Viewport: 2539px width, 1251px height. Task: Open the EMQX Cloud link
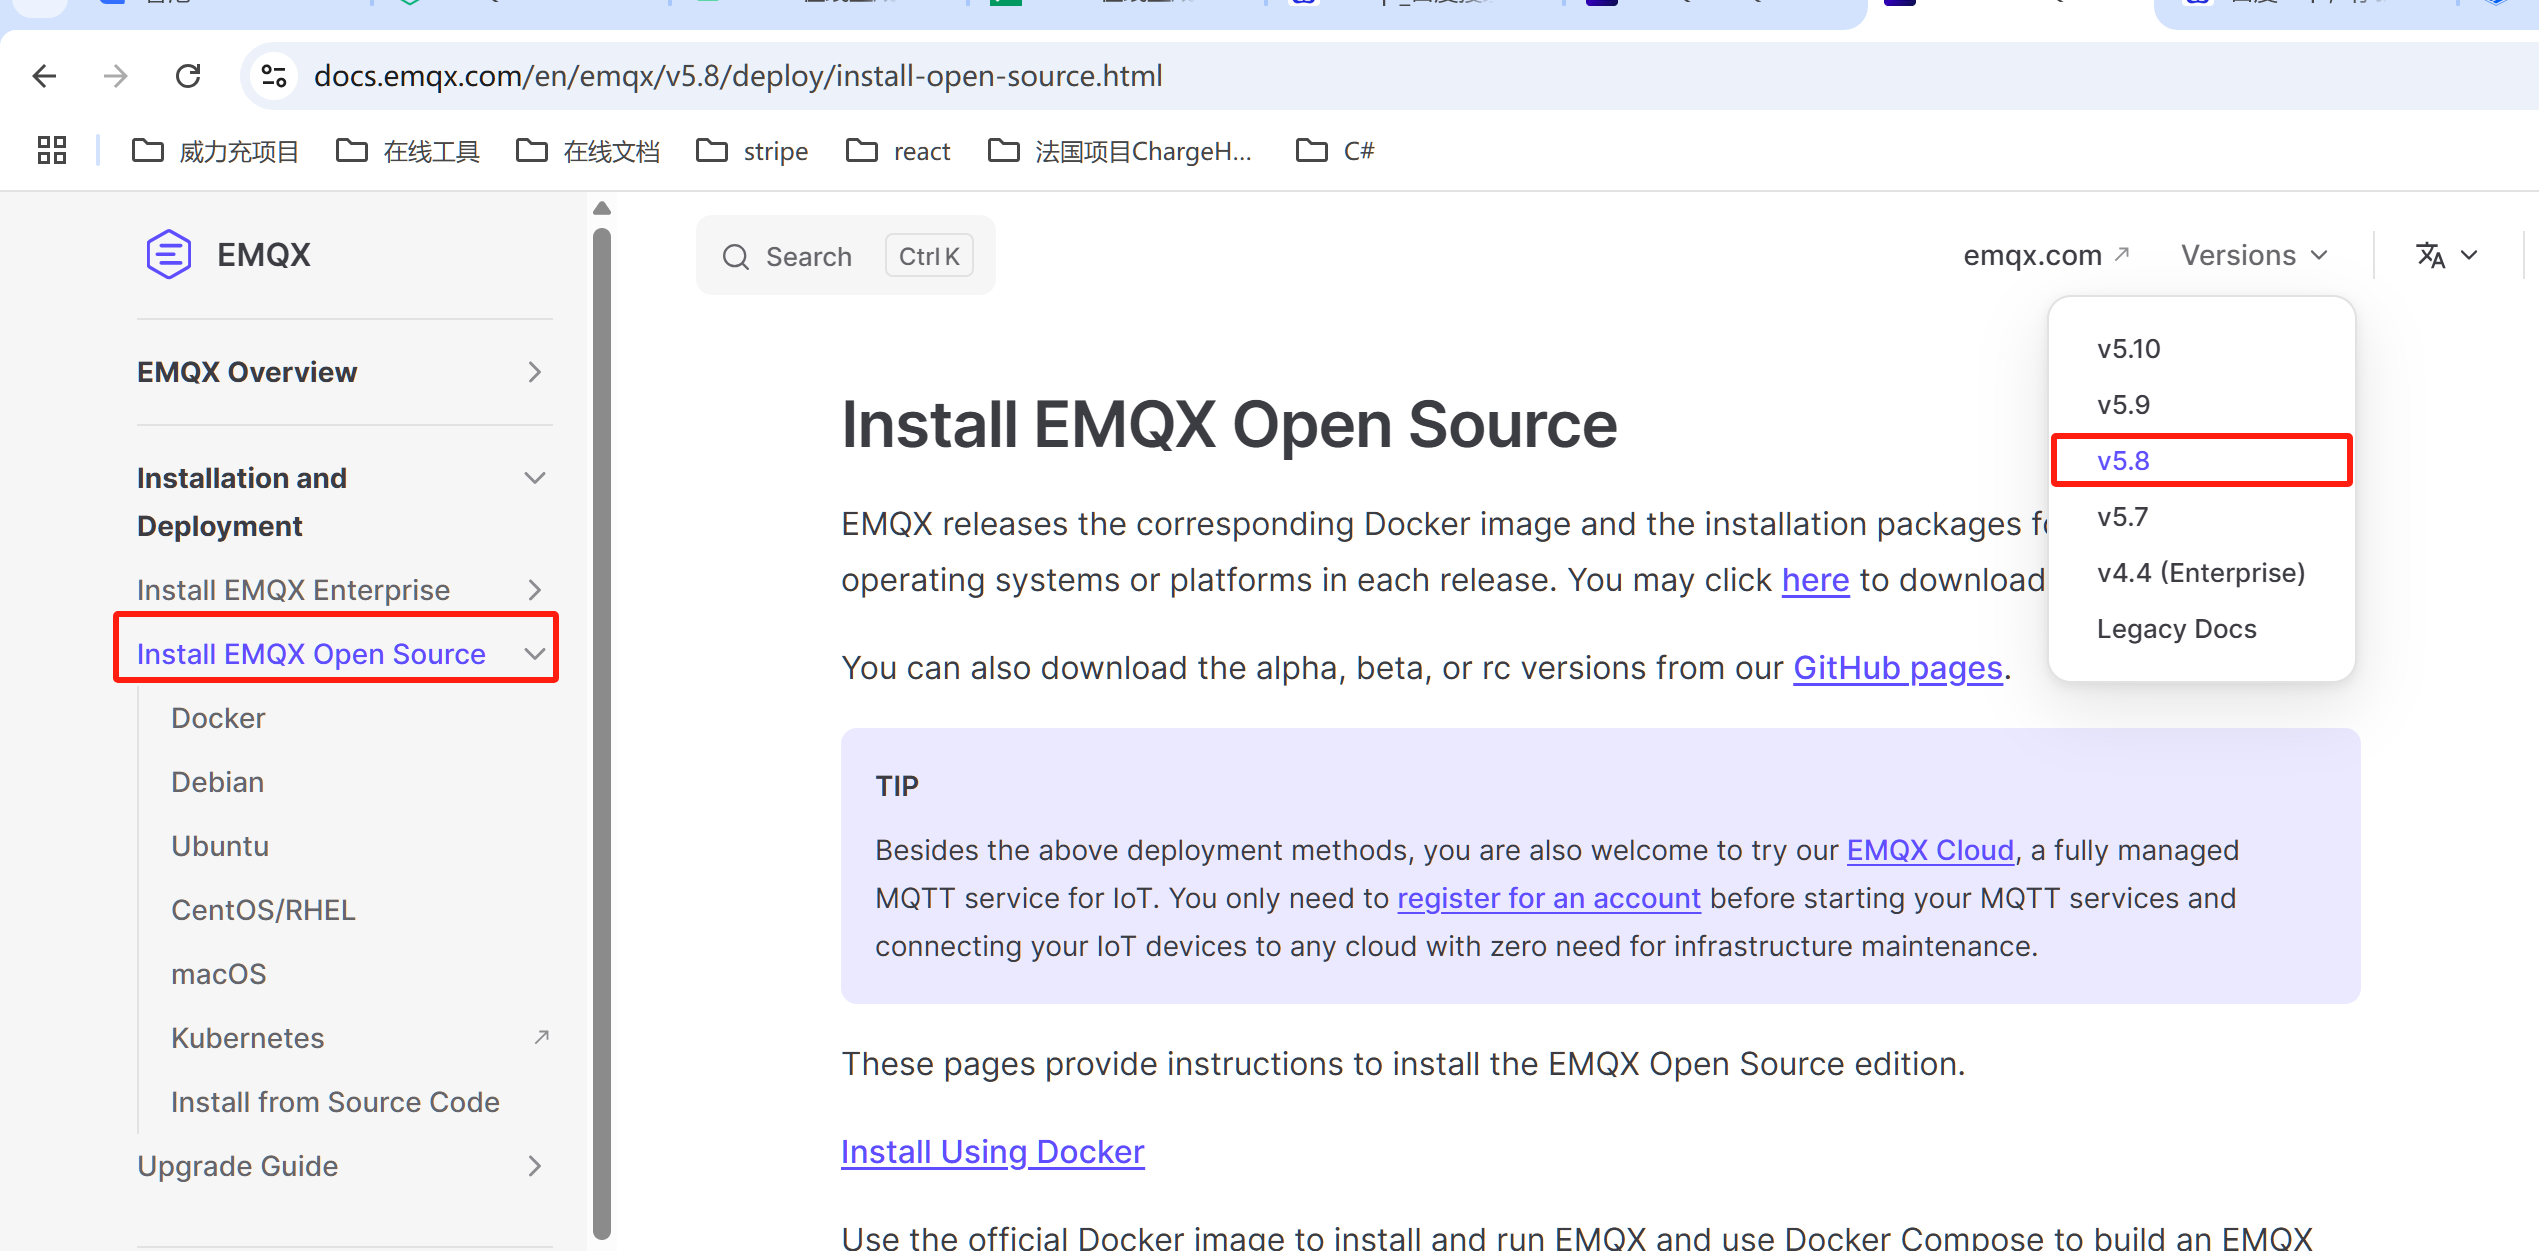click(1930, 850)
